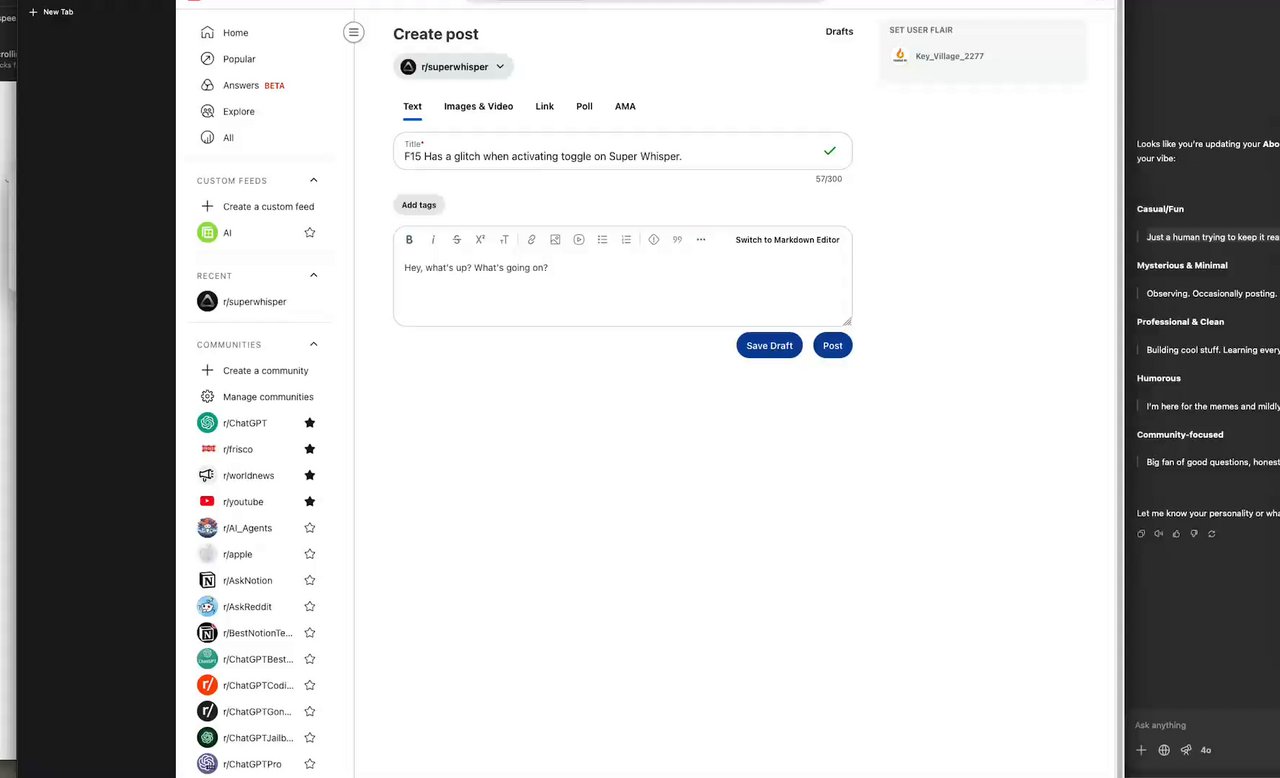Open Drafts link
Screen dimensions: 1280x778
coord(839,32)
